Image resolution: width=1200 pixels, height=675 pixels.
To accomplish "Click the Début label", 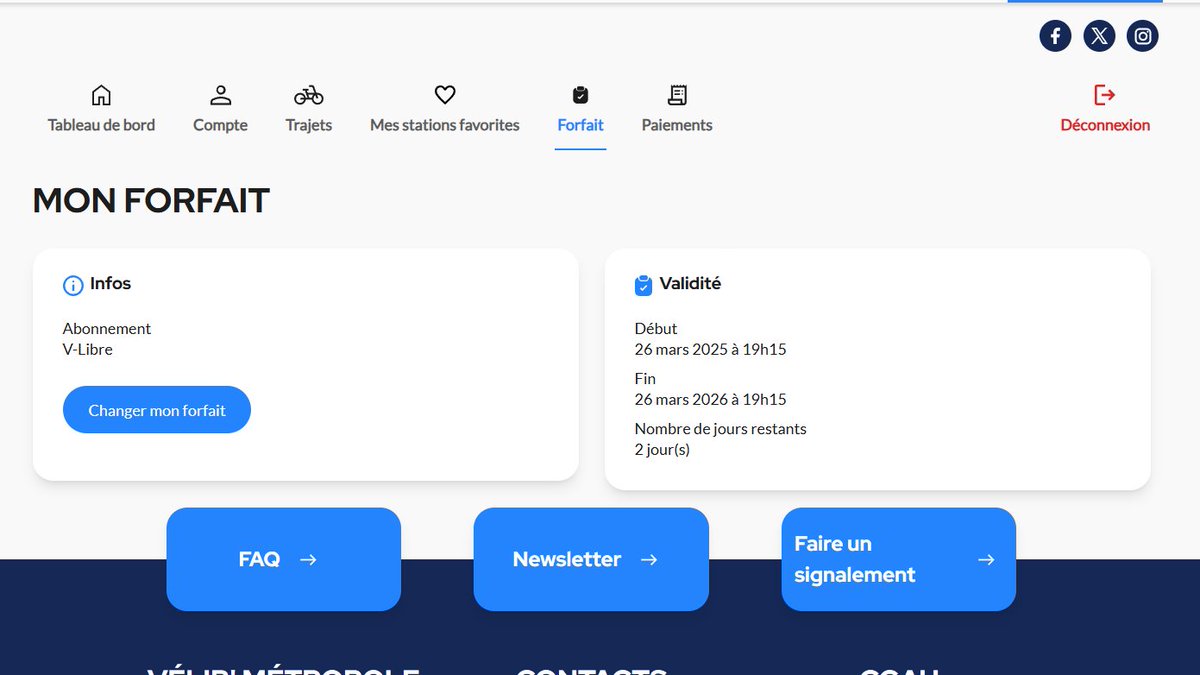I will (656, 328).
